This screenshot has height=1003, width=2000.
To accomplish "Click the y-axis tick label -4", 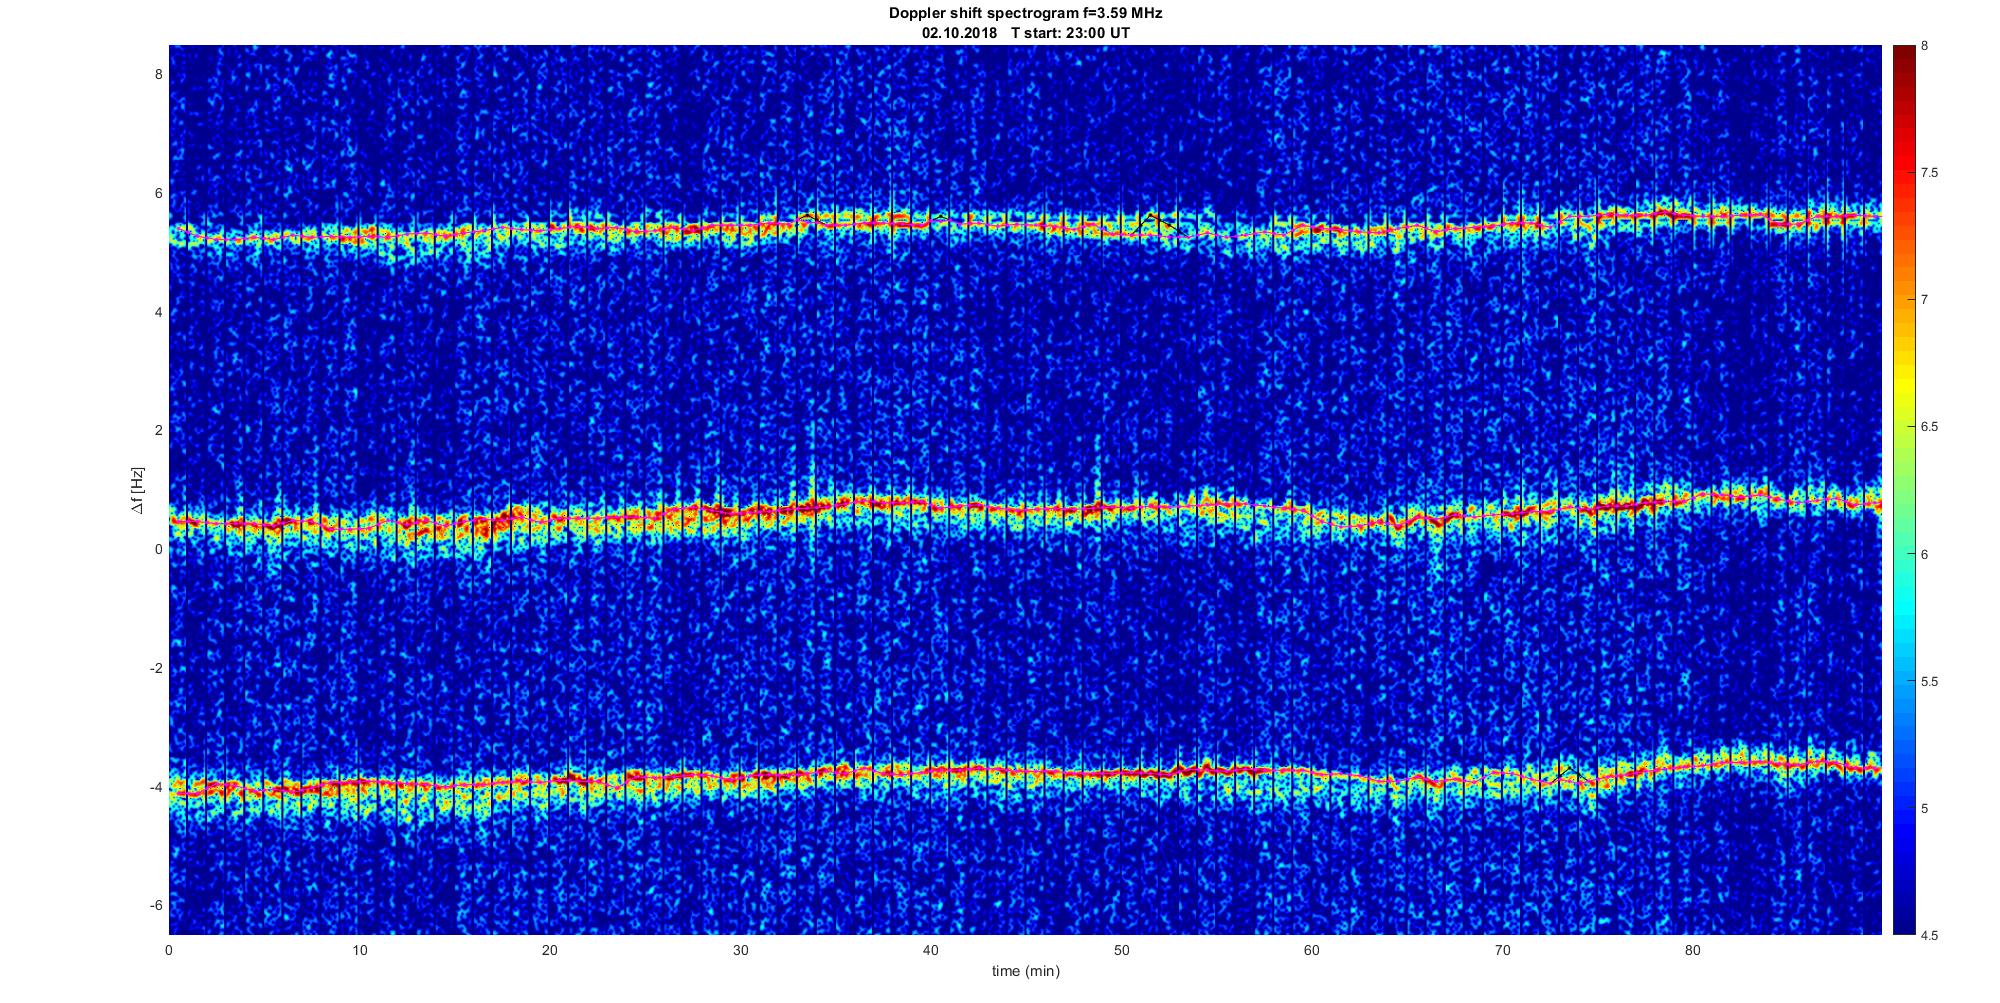I will [155, 787].
